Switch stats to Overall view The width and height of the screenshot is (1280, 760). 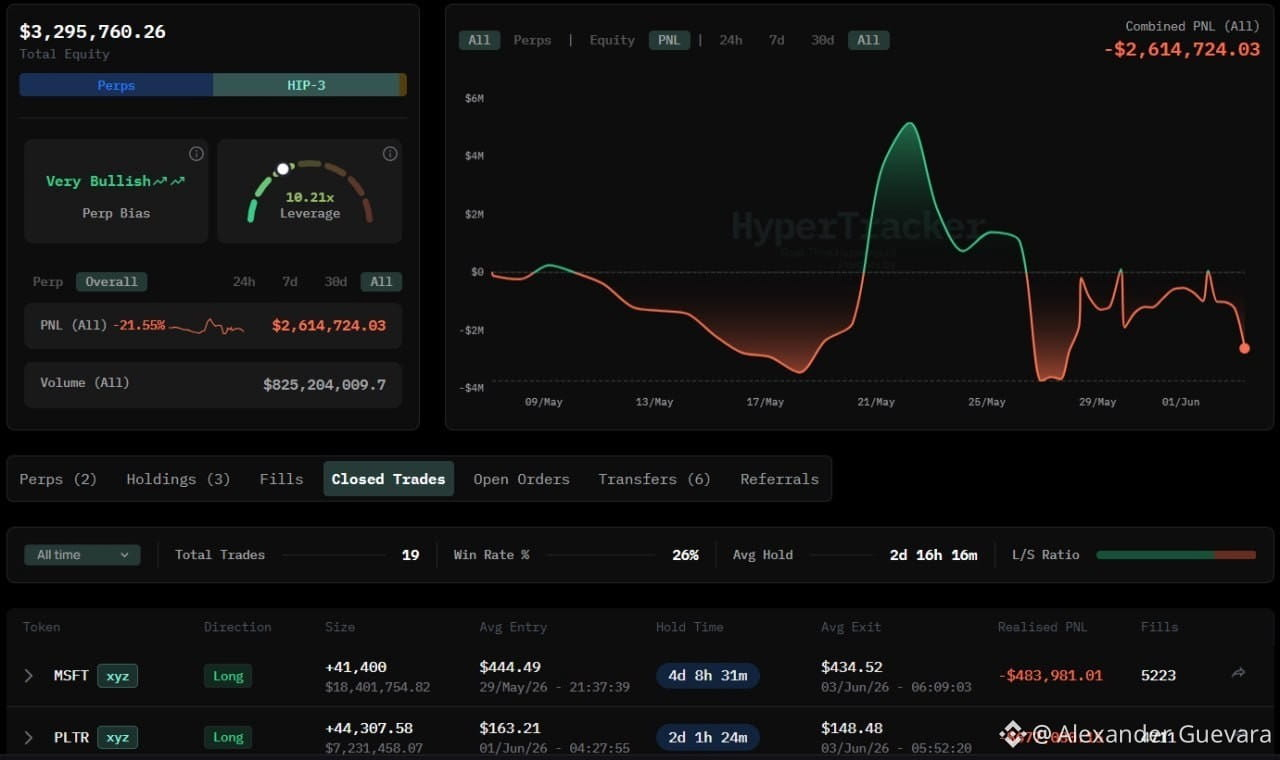(111, 282)
